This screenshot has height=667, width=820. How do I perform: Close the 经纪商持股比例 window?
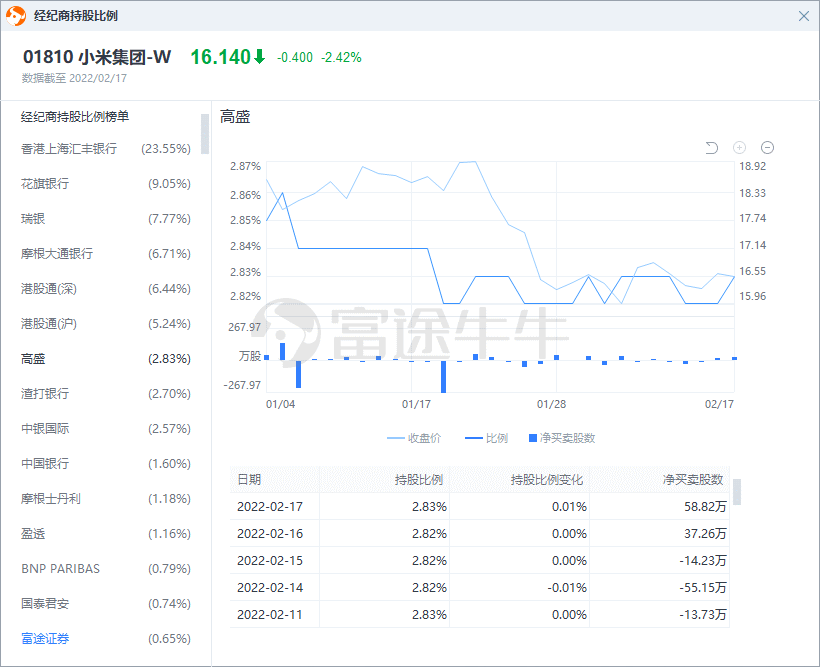804,16
